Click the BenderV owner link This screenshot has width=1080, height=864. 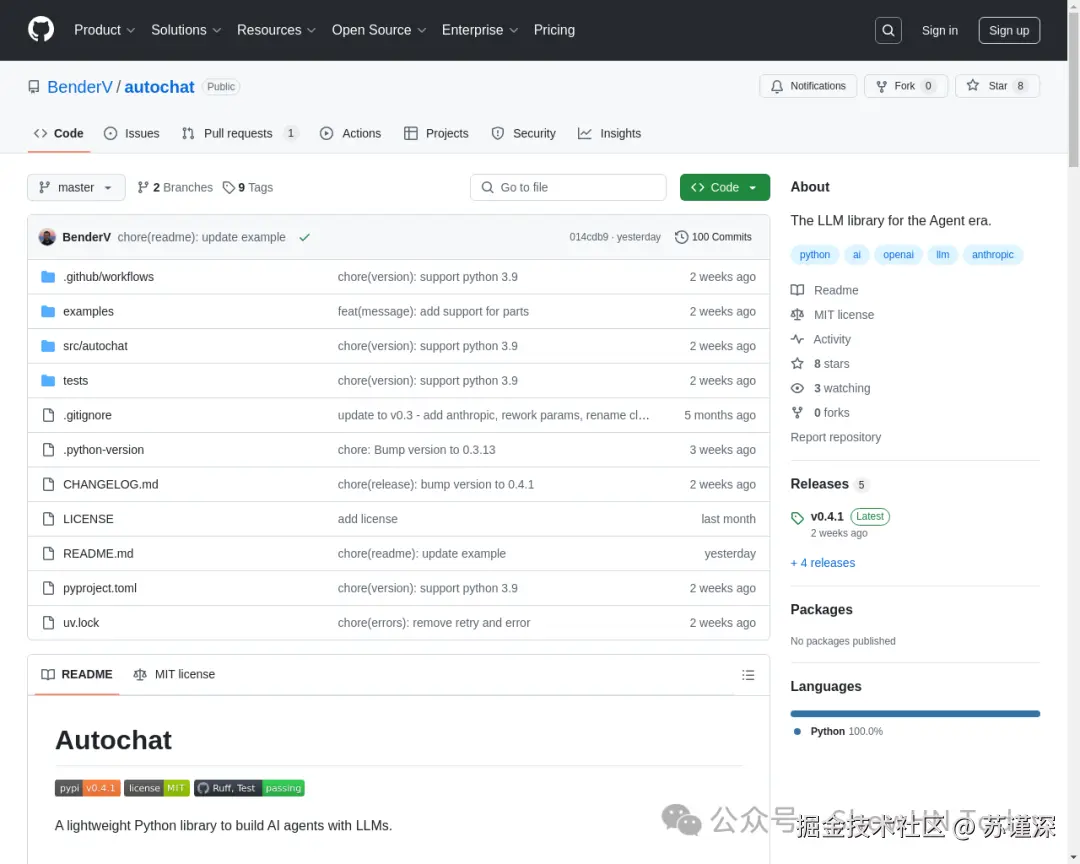tap(80, 87)
